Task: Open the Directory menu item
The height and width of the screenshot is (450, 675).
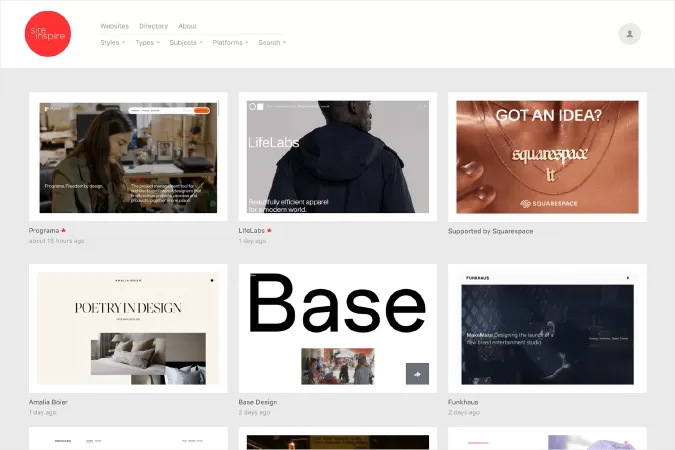Action: point(153,26)
